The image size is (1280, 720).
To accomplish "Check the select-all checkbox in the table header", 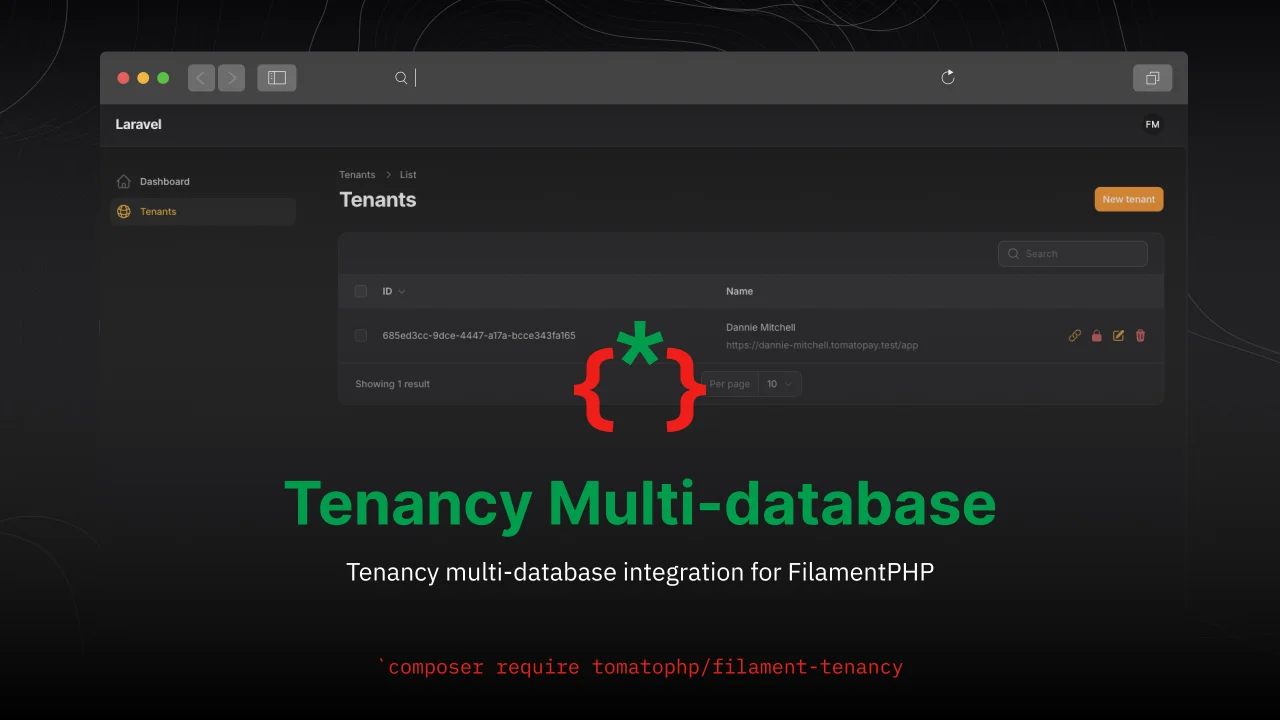I will 361,291.
